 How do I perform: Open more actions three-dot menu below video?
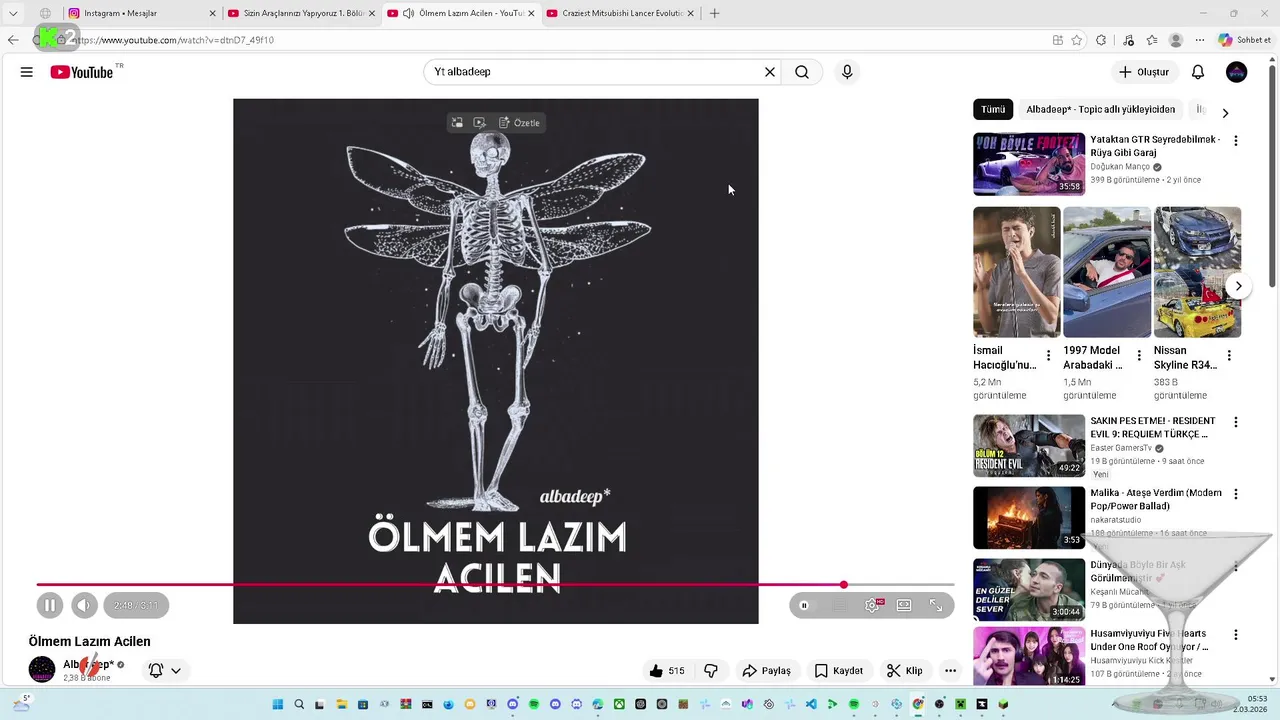point(950,671)
